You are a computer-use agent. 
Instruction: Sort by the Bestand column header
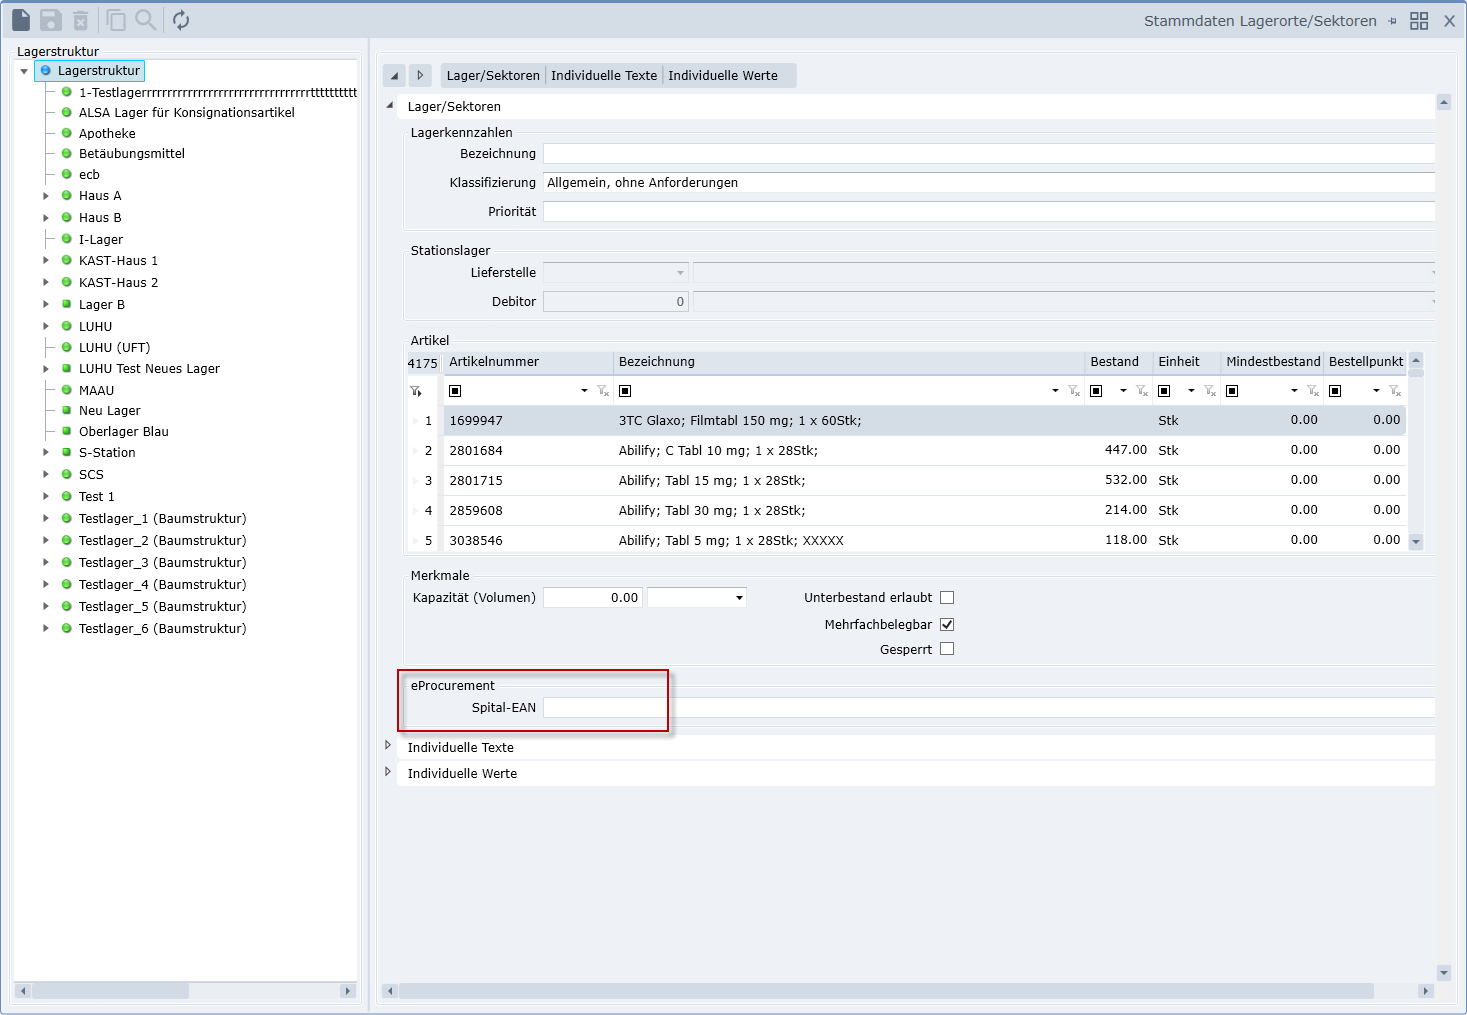[1114, 362]
